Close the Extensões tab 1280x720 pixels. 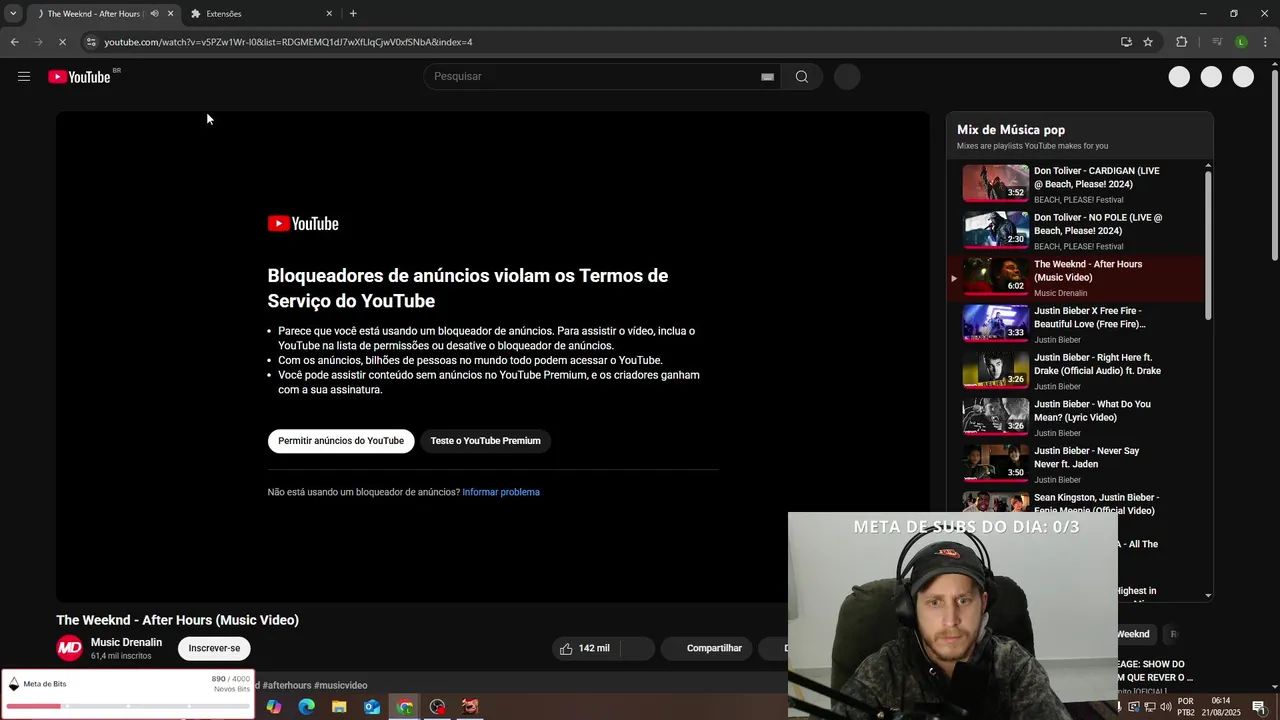[x=329, y=14]
